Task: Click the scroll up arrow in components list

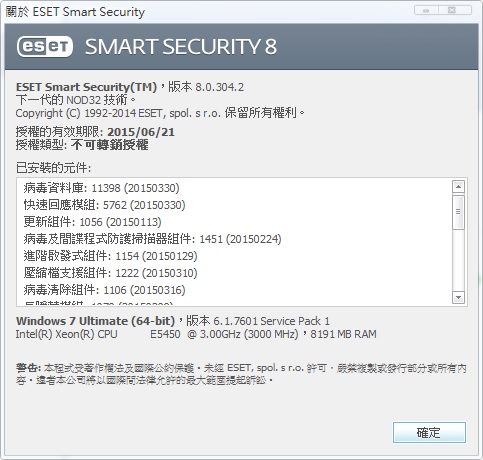Action: [458, 187]
